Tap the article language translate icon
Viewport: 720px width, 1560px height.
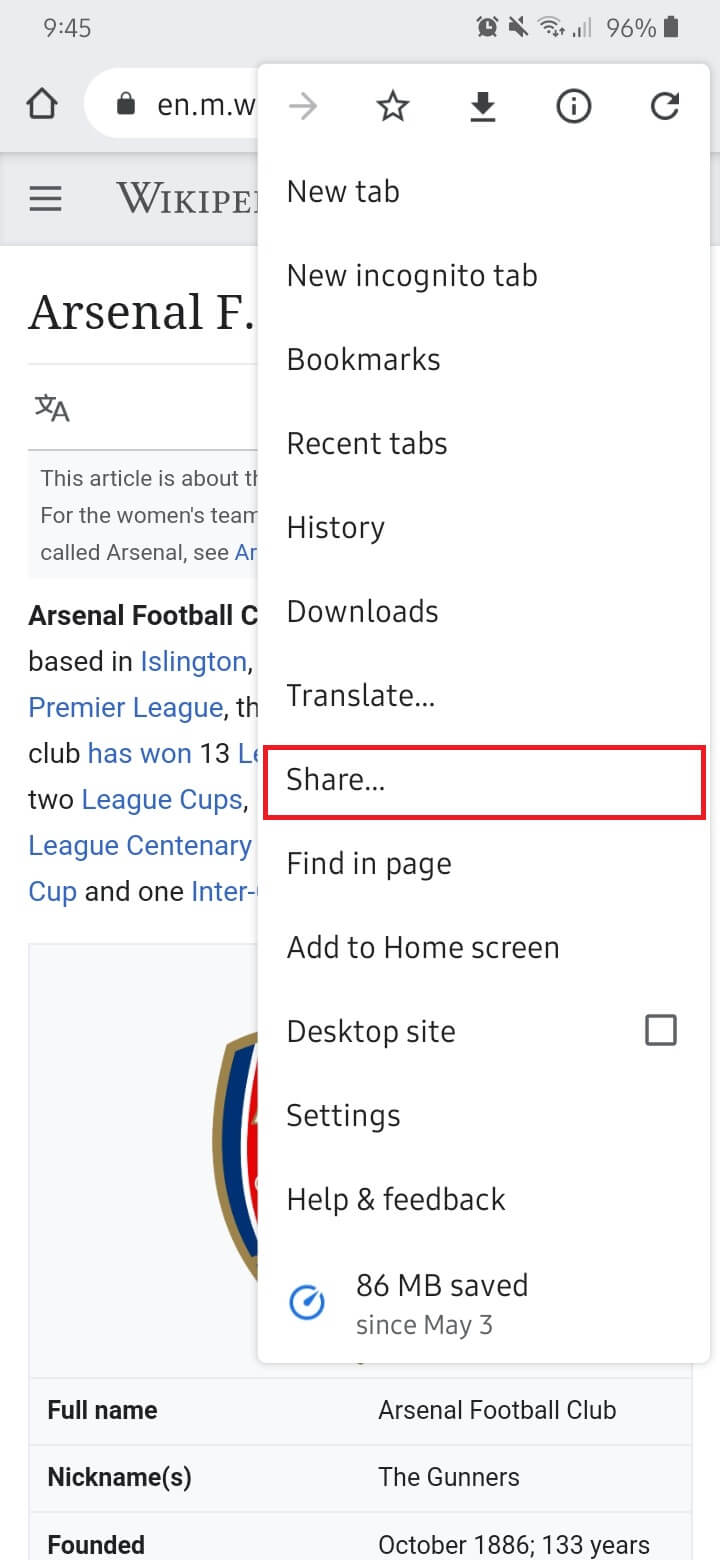[52, 408]
